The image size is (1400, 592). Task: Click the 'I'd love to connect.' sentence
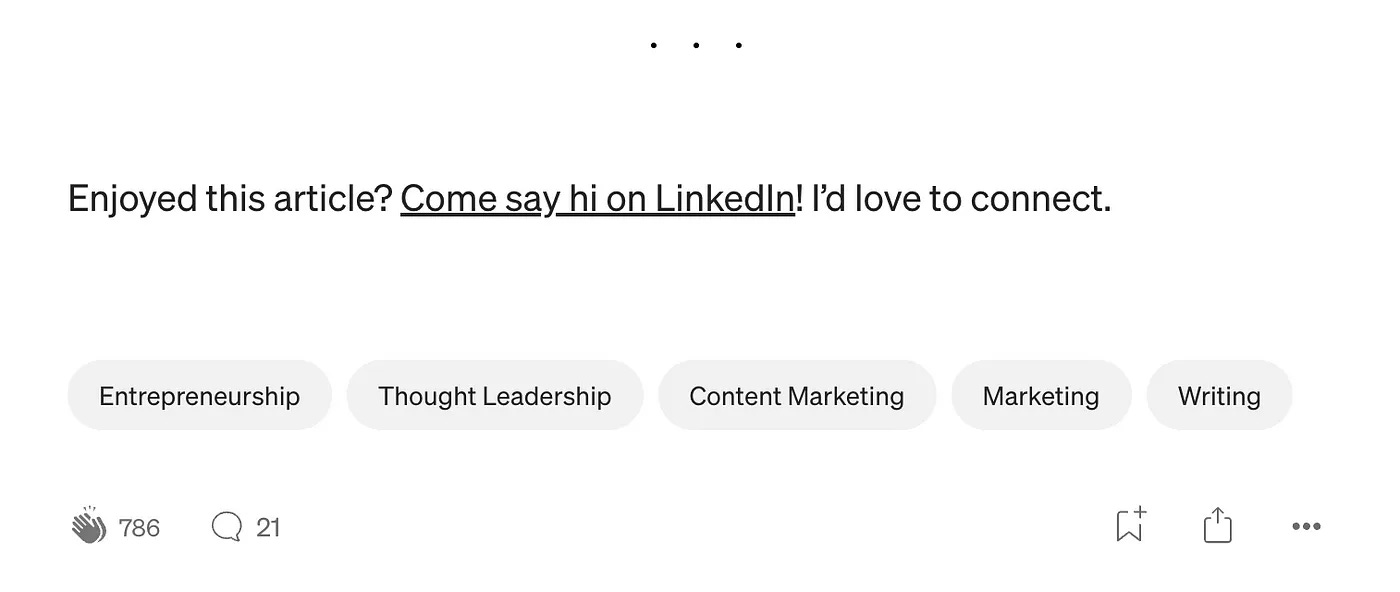[961, 199]
